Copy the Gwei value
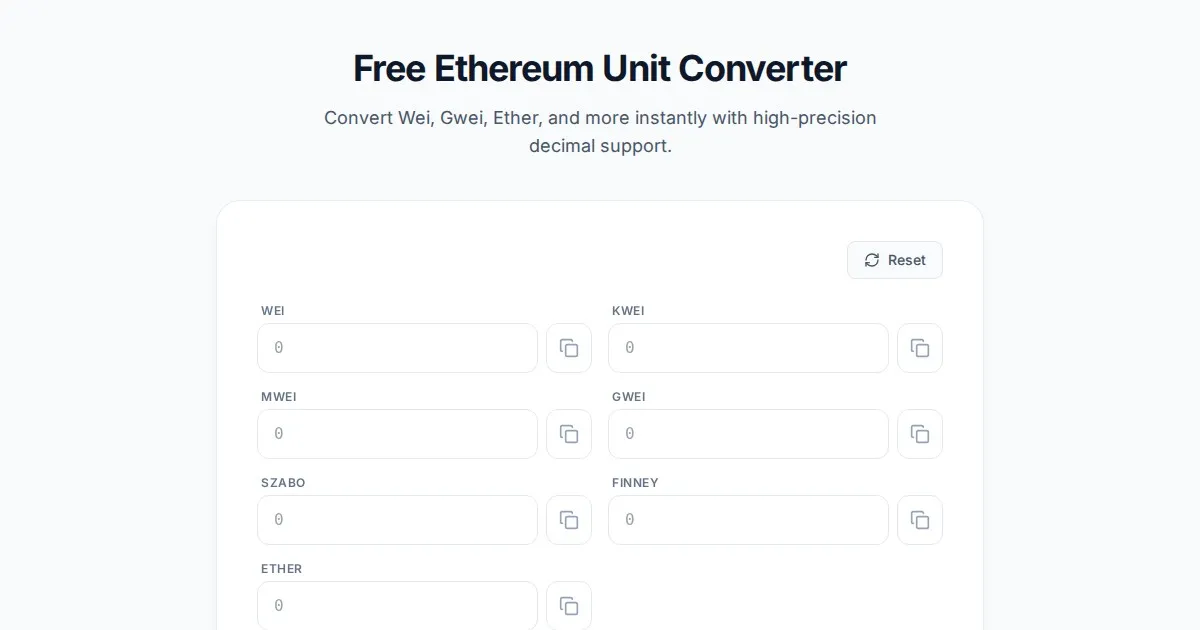 pos(920,434)
